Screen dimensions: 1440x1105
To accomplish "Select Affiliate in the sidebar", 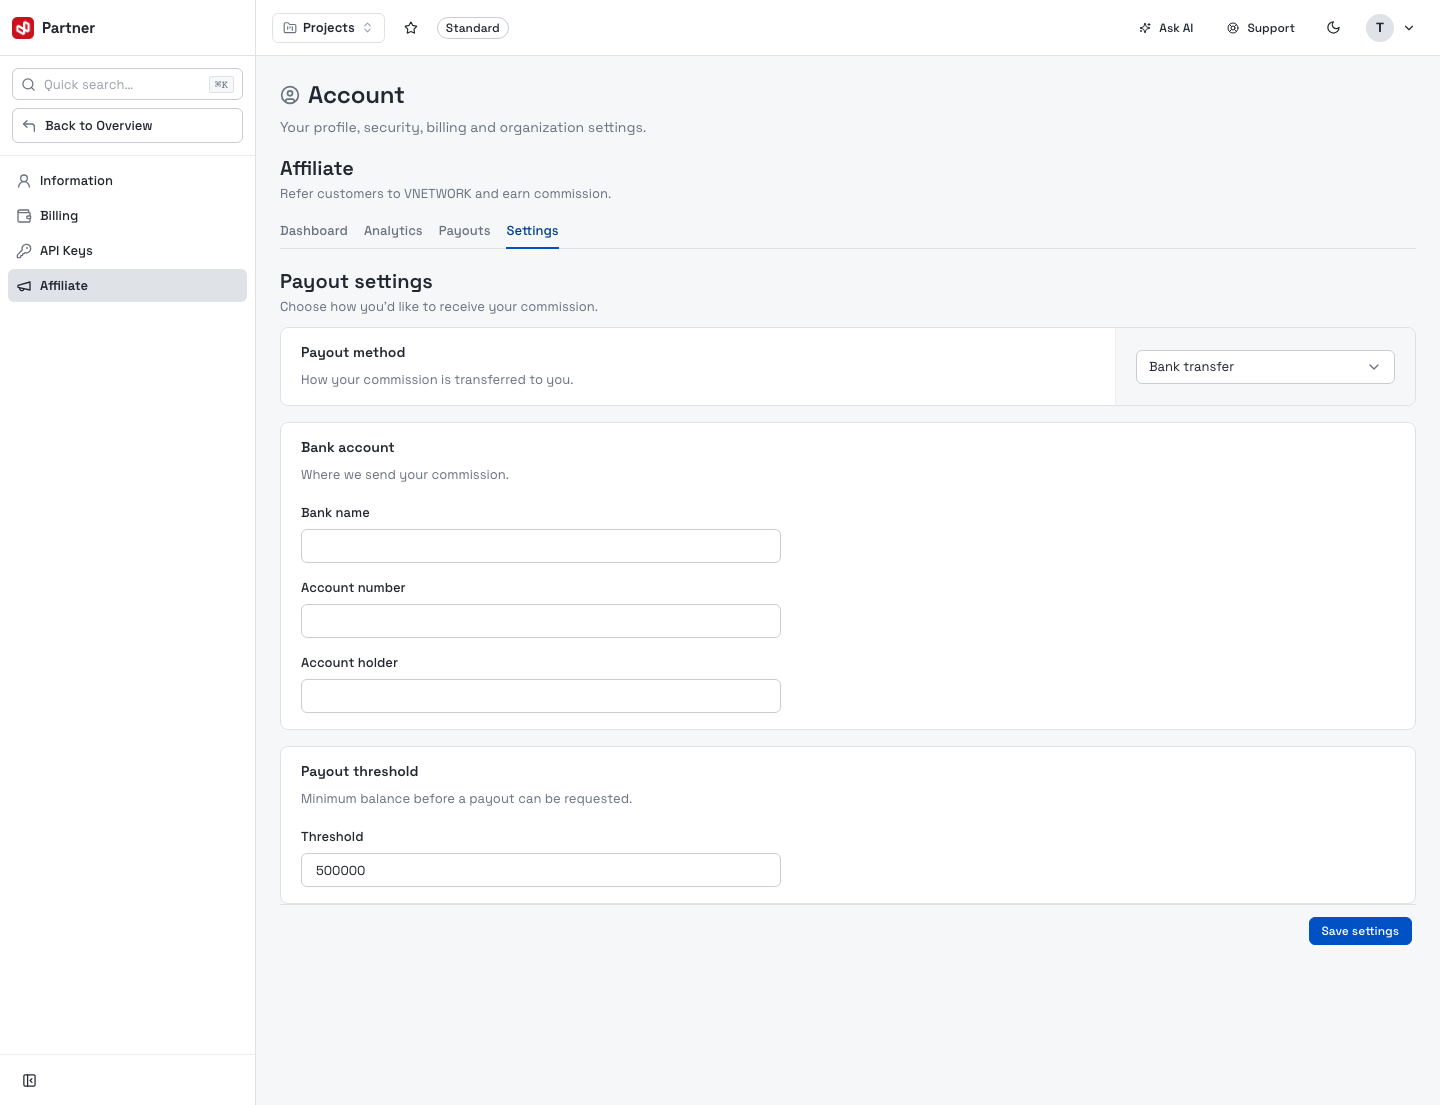I will coord(127,286).
